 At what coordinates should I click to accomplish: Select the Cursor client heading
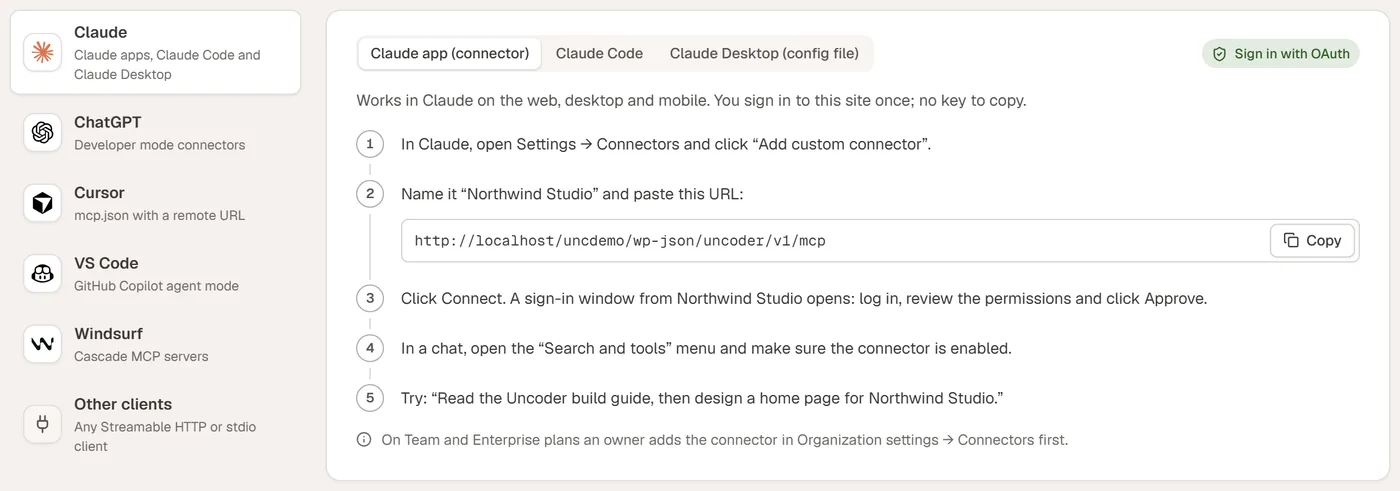pos(99,193)
